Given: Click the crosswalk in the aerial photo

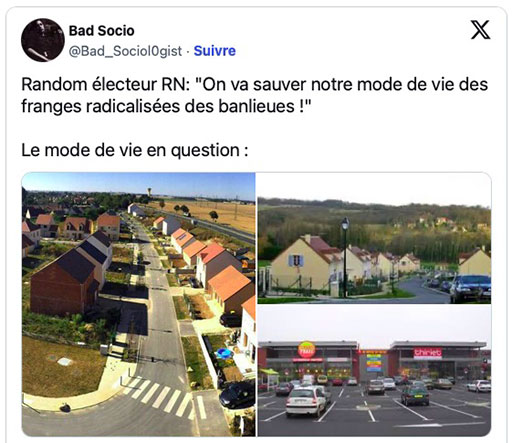Looking at the screenshot, I should (x=164, y=396).
